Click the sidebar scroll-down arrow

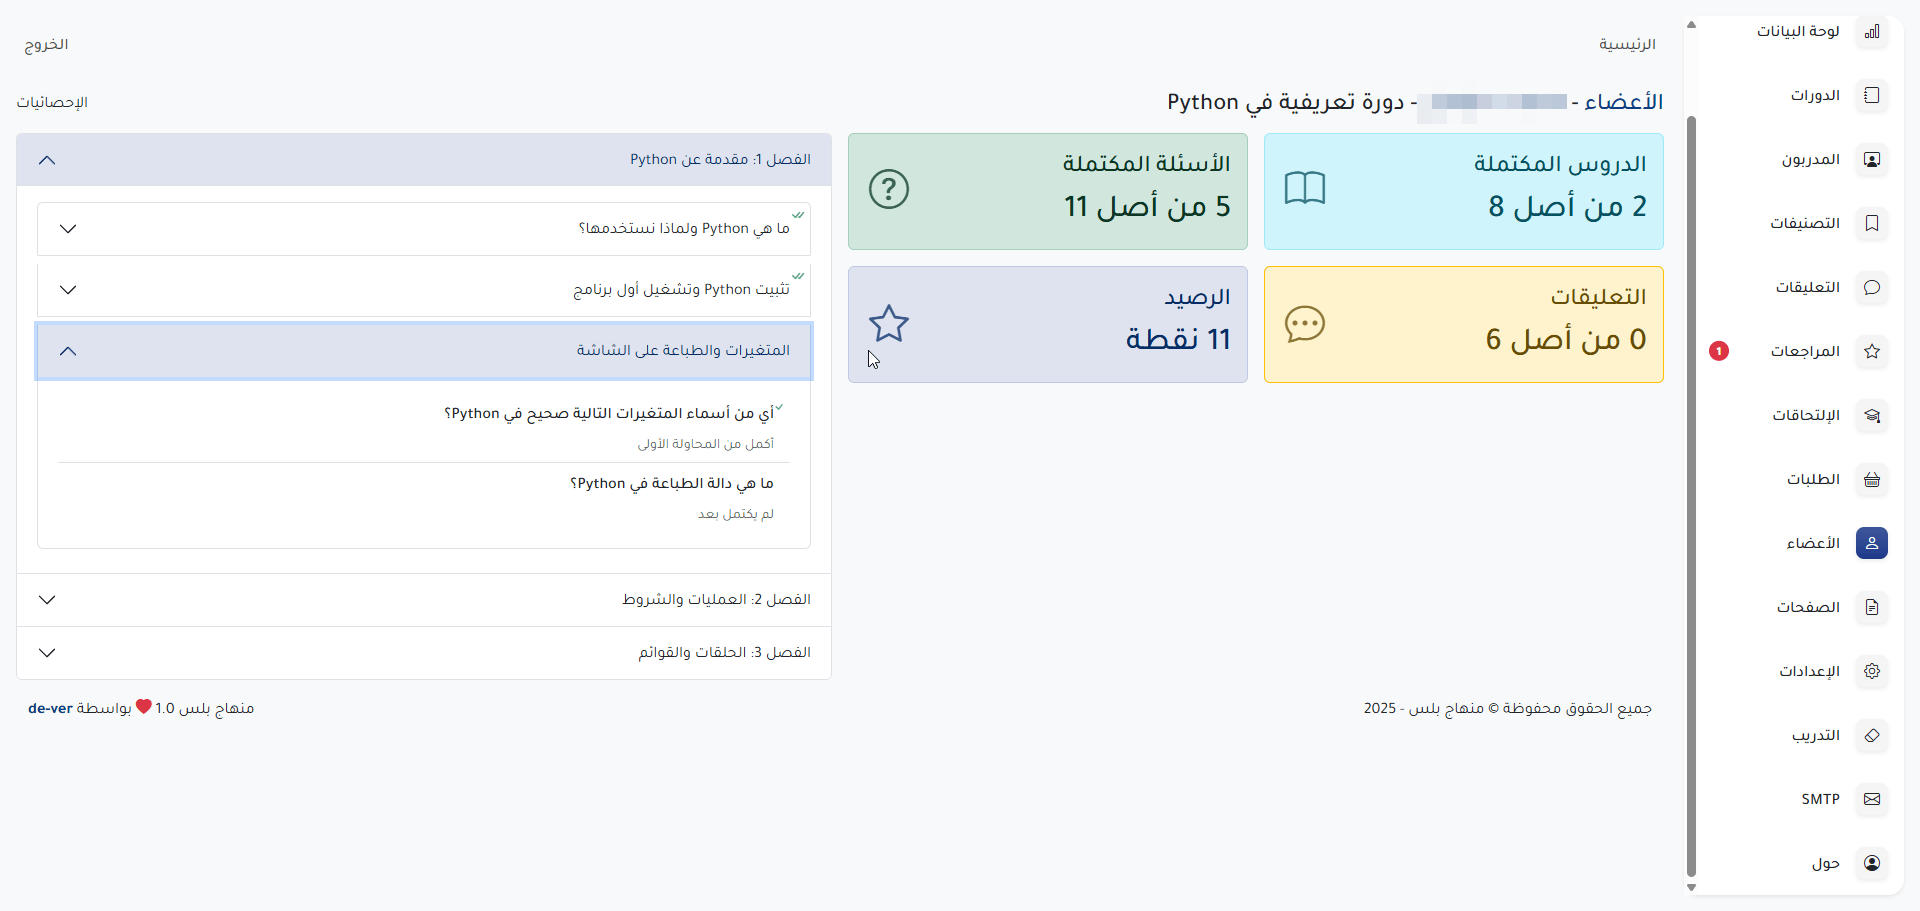pyautogui.click(x=1691, y=887)
